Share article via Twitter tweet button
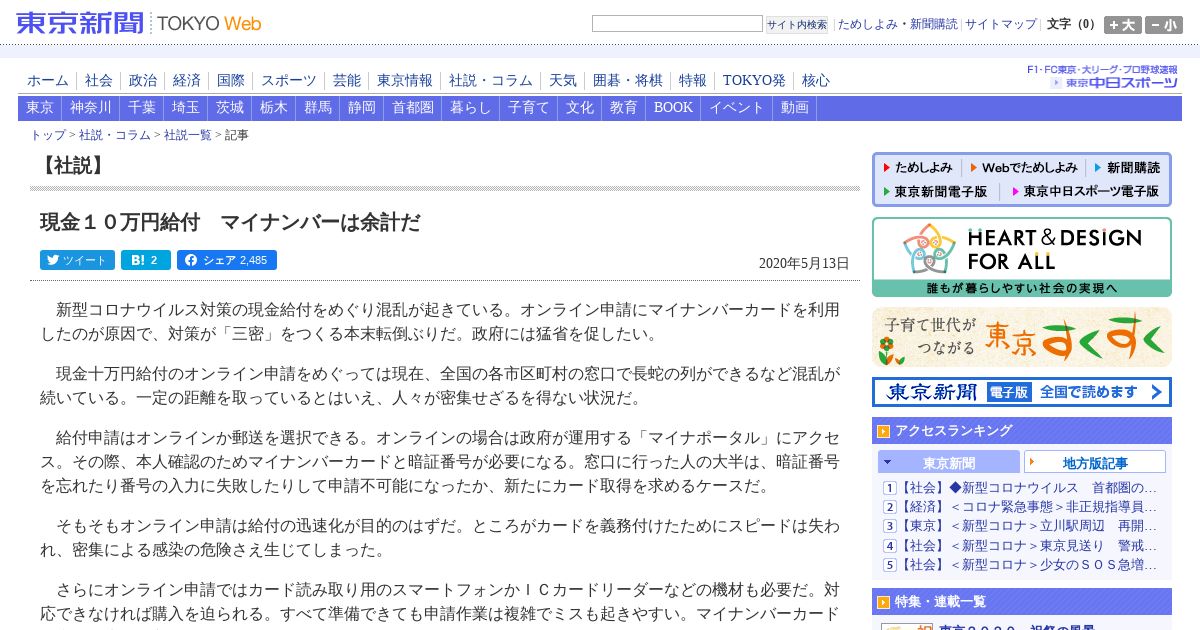1200x630 pixels. pyautogui.click(x=77, y=260)
